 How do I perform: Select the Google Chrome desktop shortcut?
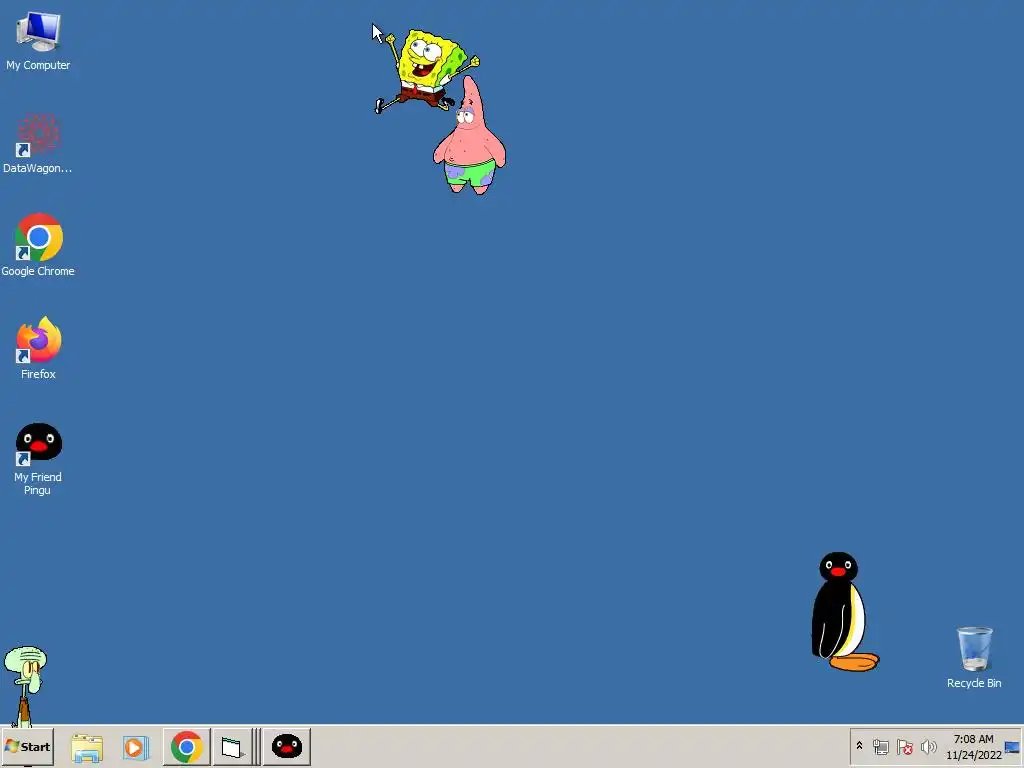[38, 246]
